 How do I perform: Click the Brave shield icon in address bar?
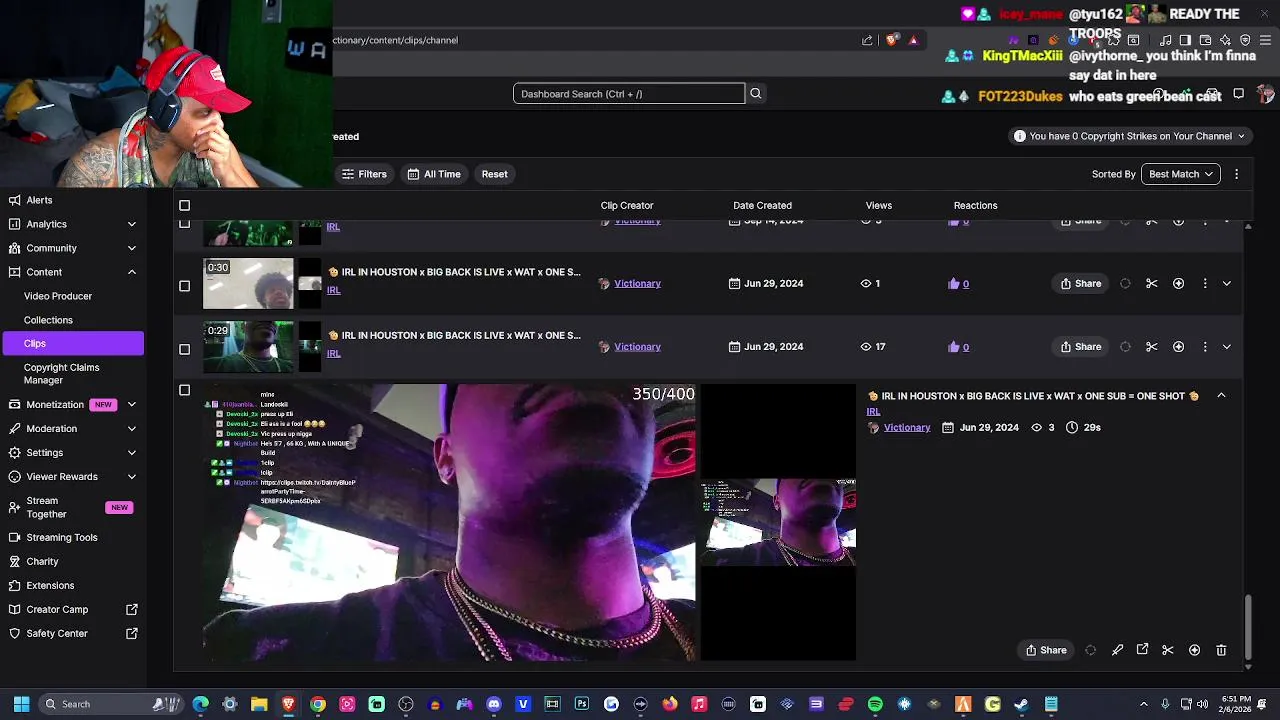point(892,40)
